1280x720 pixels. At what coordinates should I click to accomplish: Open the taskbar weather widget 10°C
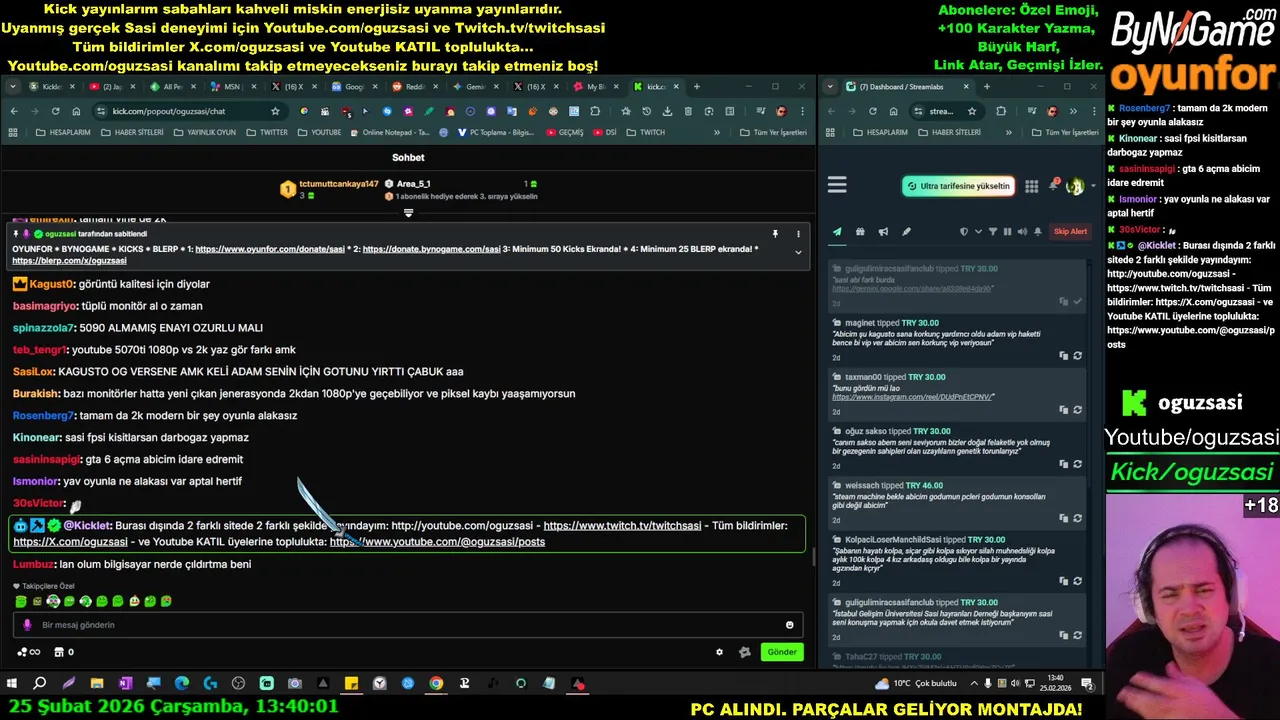tap(916, 684)
